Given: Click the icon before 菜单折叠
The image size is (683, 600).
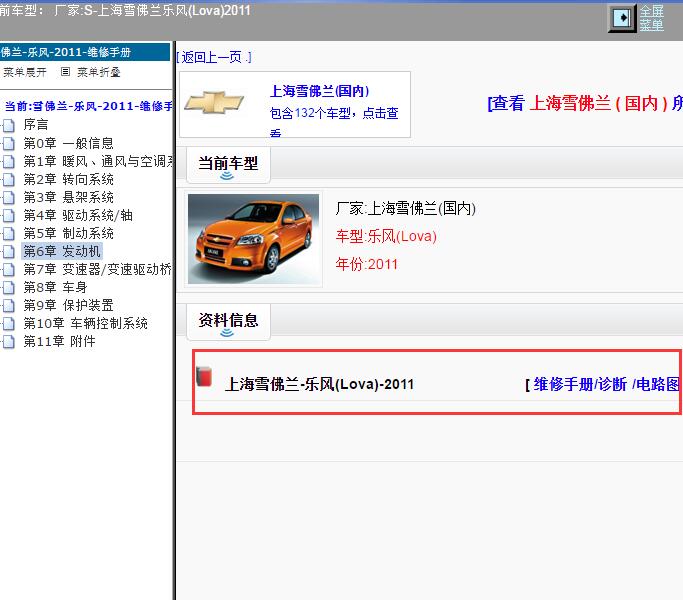Looking at the screenshot, I should coord(65,71).
